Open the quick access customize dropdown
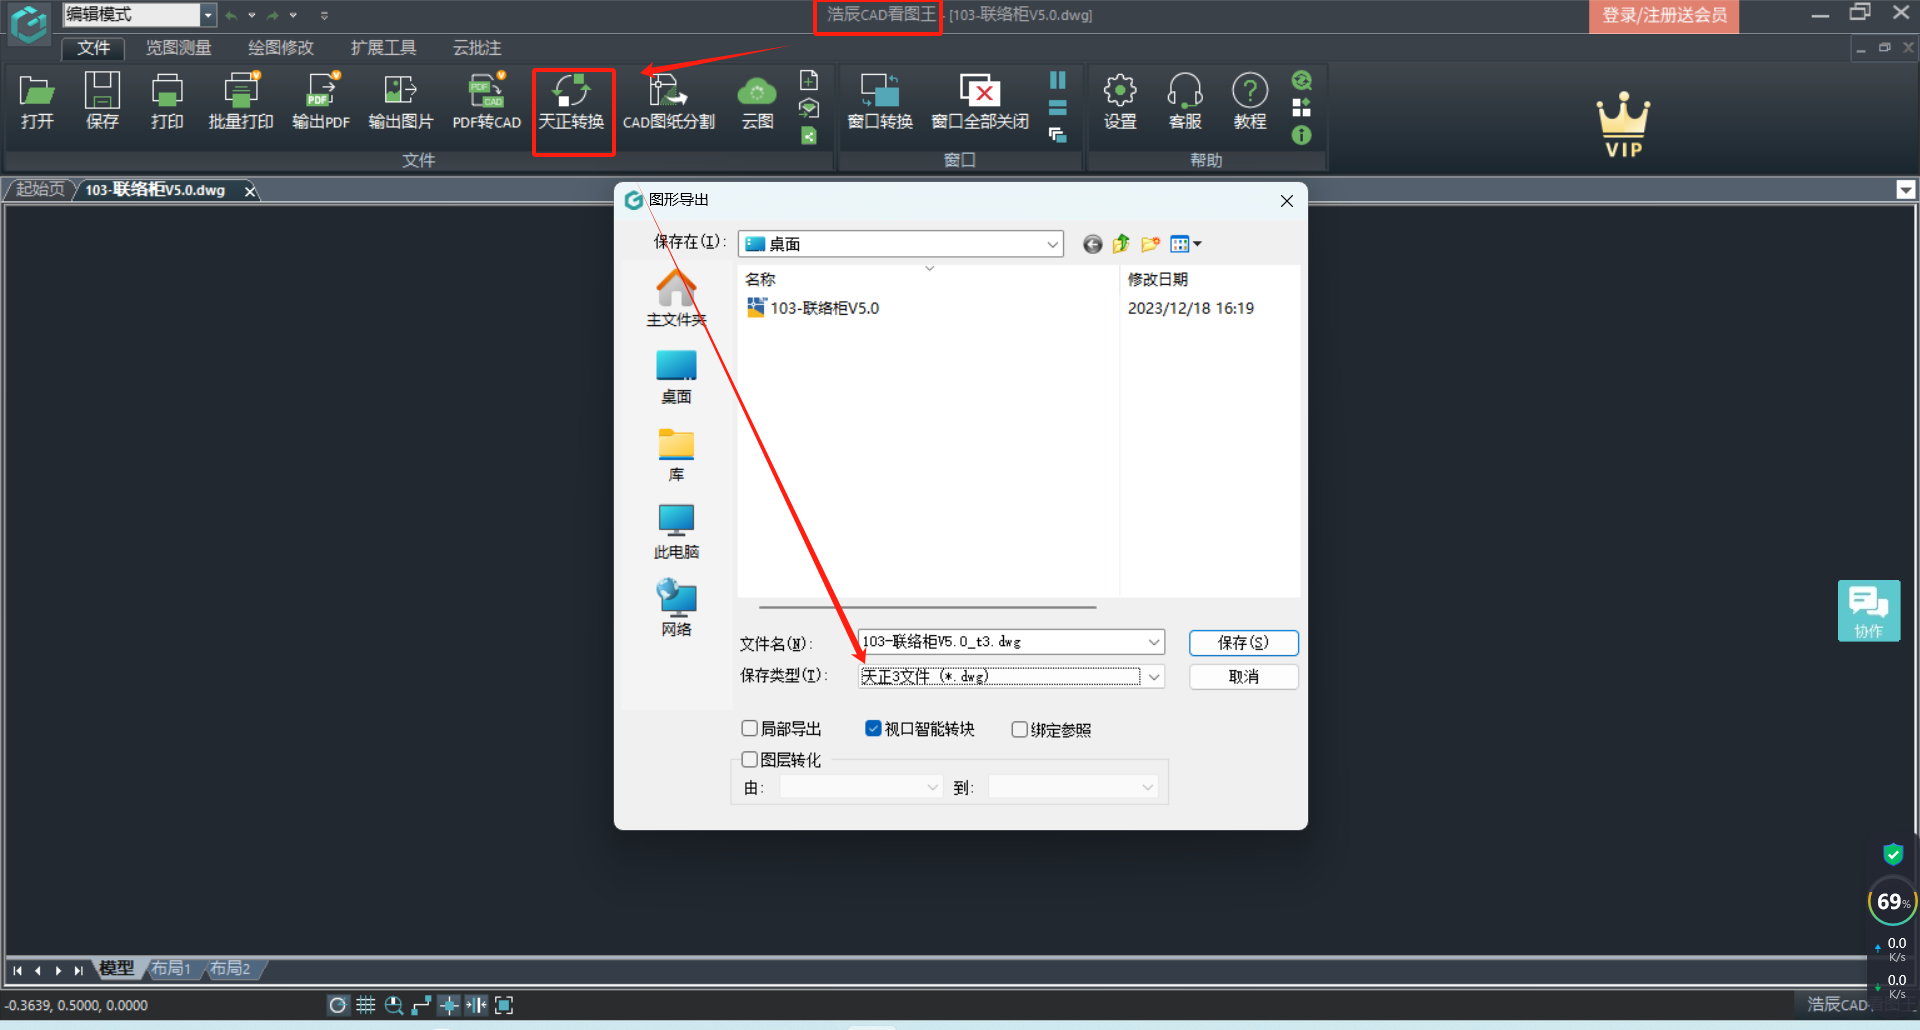Screen dimensions: 1920x1030 tap(324, 15)
